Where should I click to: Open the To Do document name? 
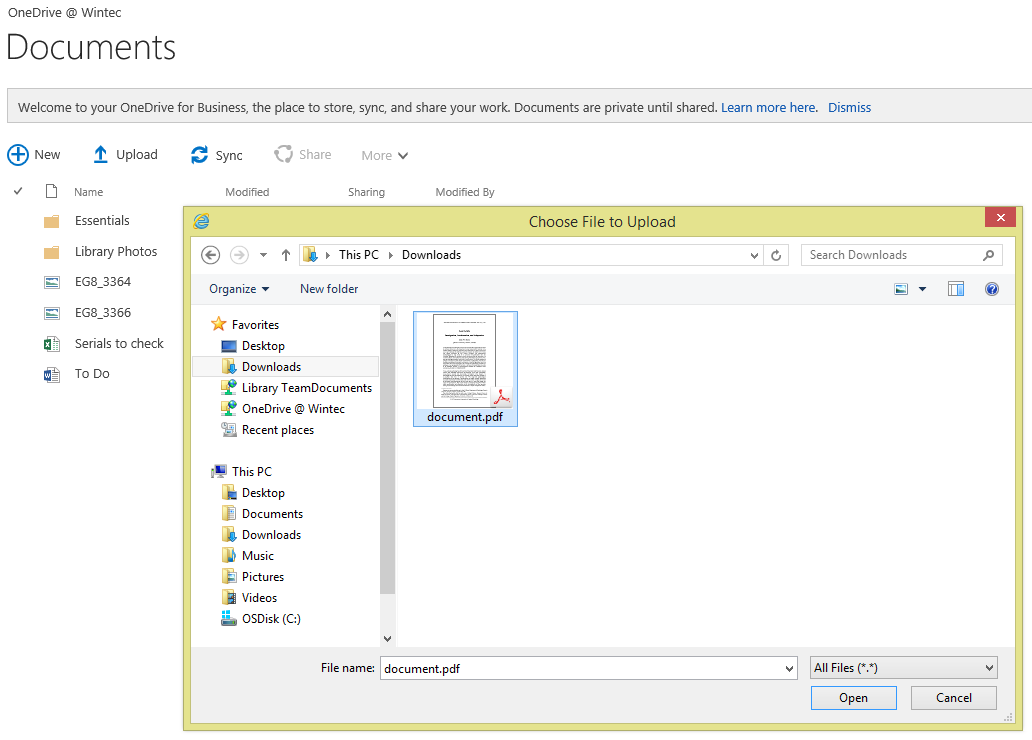pos(92,373)
